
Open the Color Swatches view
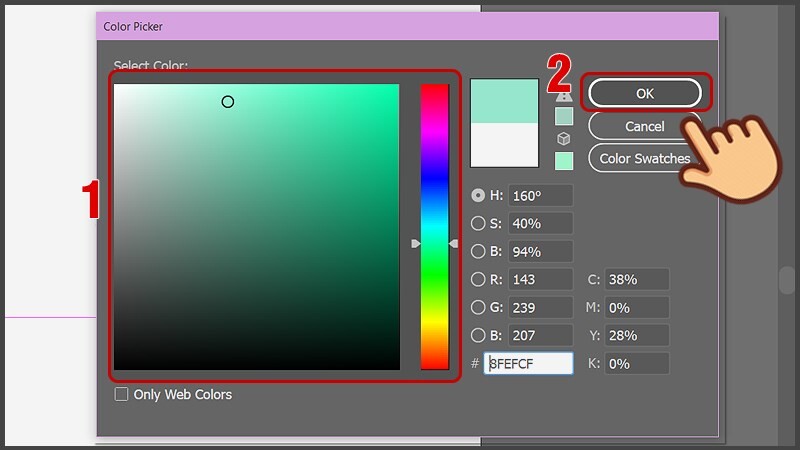point(645,159)
